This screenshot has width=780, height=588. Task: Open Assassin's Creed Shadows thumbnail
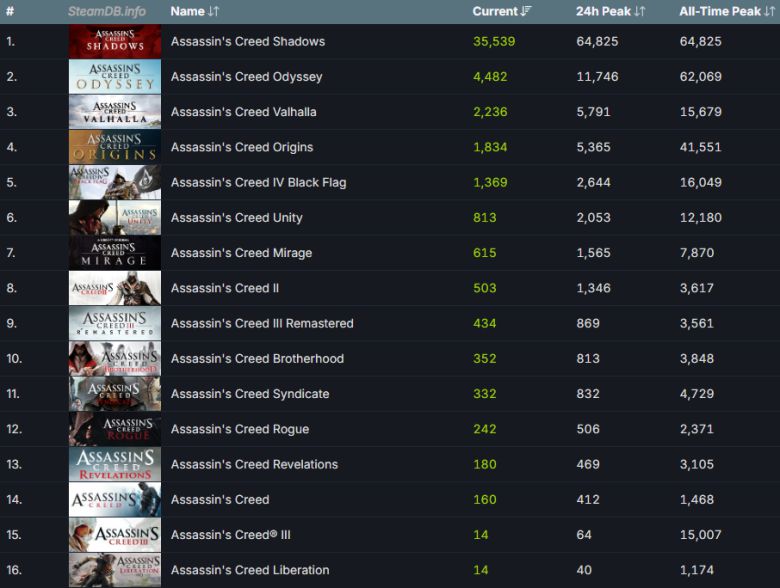pos(114,42)
